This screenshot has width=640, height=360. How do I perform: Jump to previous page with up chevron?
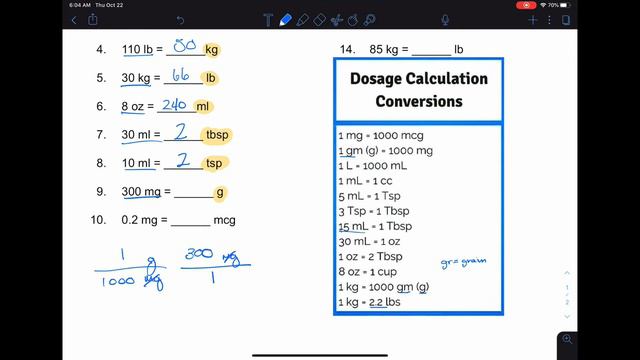tap(567, 273)
